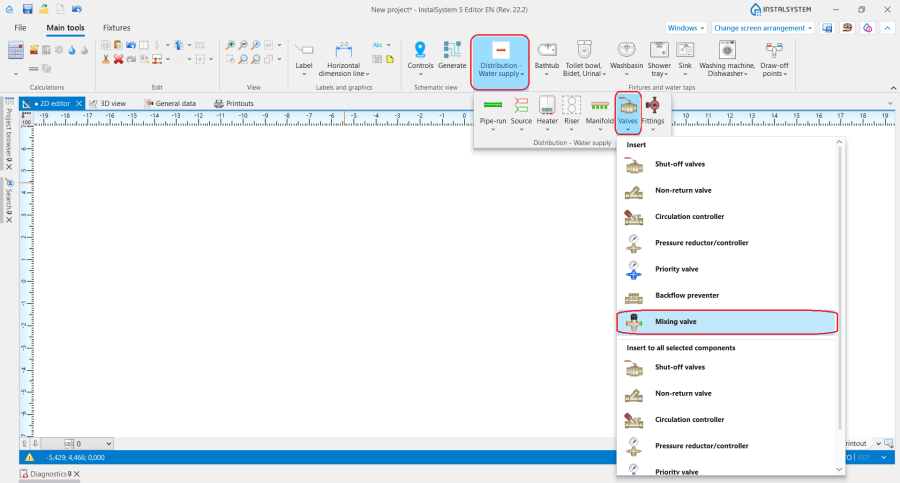Open the Windows dropdown
Screen dimensions: 900x483
click(685, 28)
